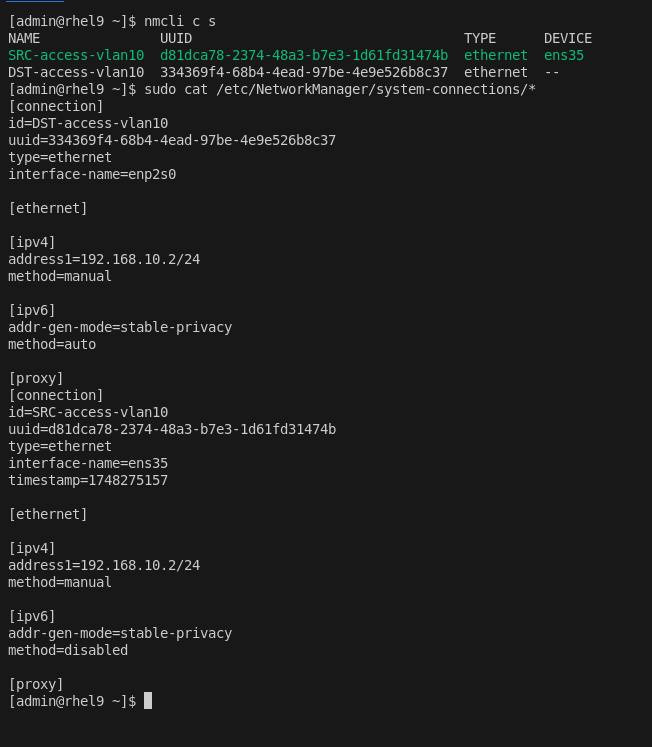The image size is (652, 747).
Task: Click the NAME column header
Action: [x=24, y=38]
